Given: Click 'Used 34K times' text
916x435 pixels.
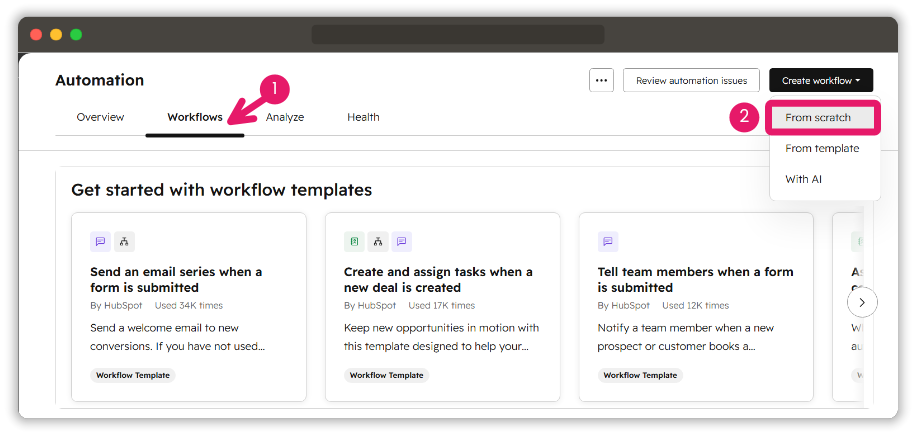Looking at the screenshot, I should 189,305.
